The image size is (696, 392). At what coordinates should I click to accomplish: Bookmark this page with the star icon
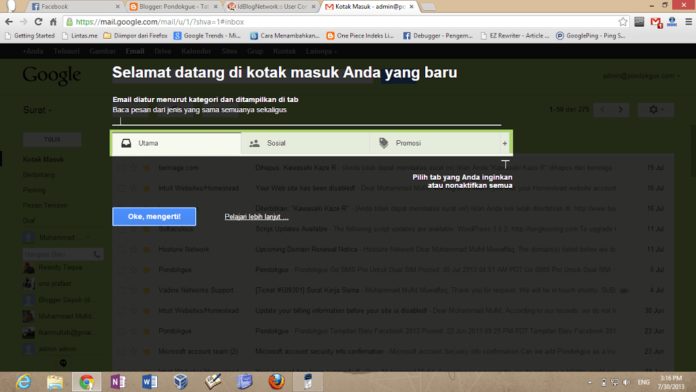[623, 22]
